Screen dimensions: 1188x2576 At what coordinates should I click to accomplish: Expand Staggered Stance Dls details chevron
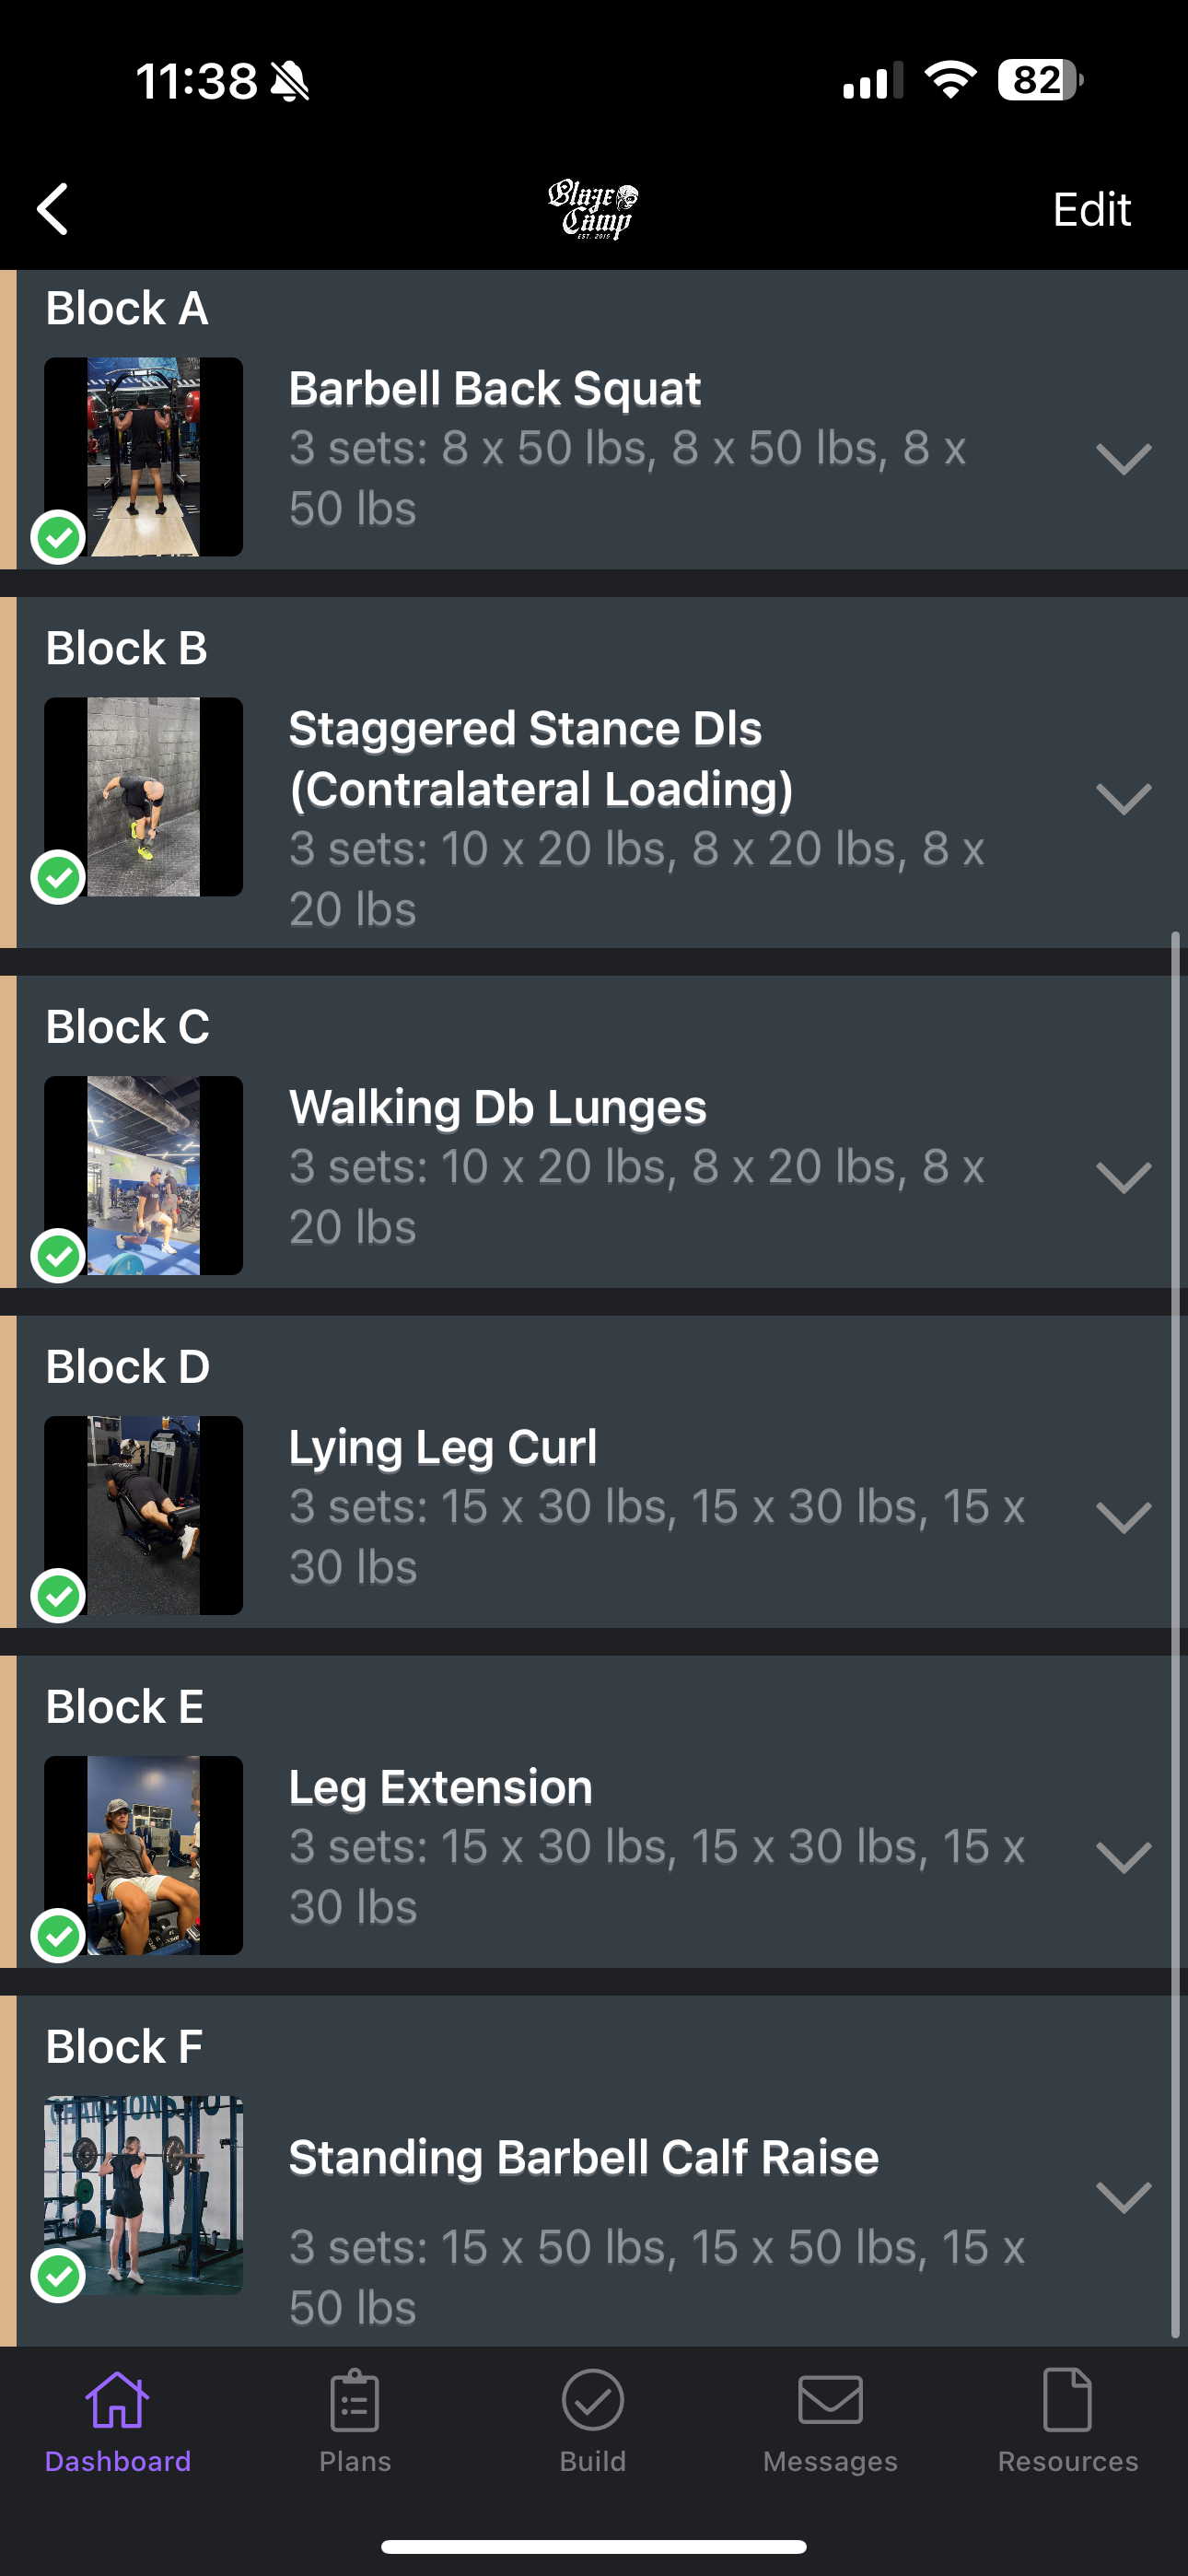(x=1123, y=799)
